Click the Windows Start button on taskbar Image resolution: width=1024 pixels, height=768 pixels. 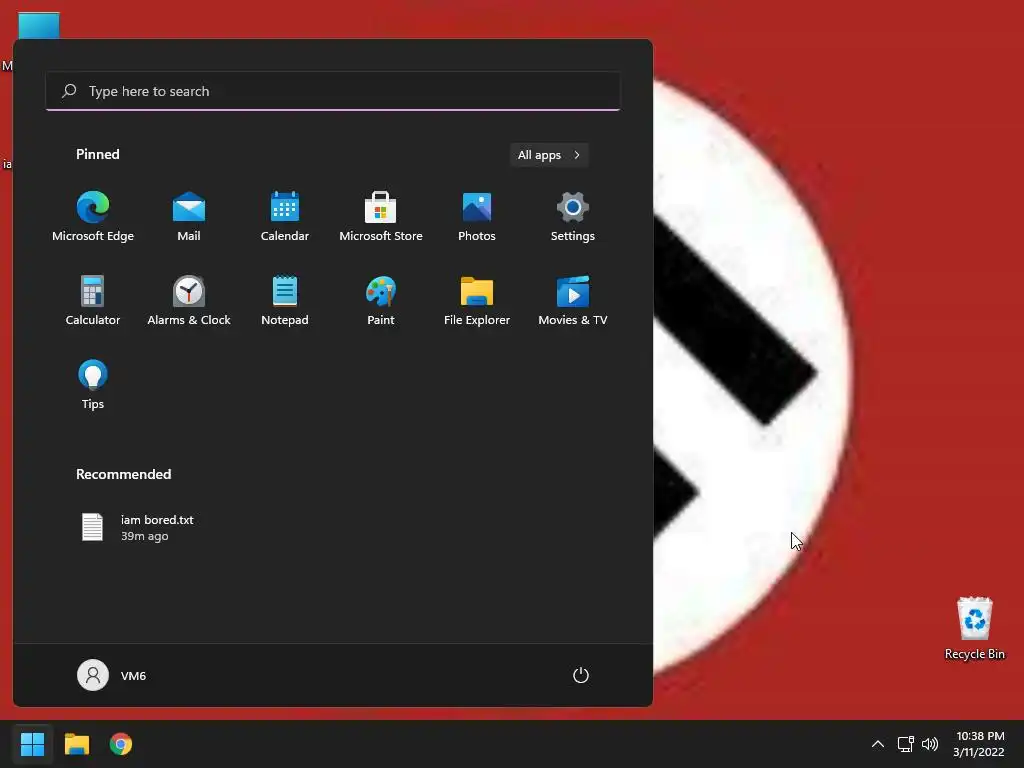(x=32, y=744)
